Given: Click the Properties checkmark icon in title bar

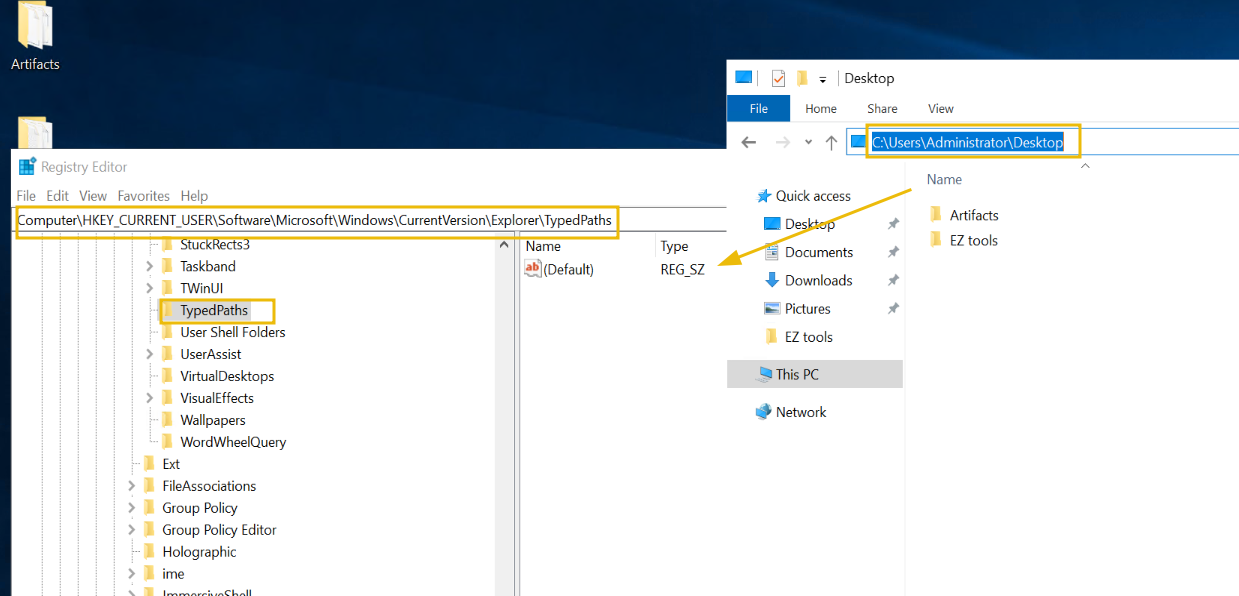Looking at the screenshot, I should [x=778, y=78].
